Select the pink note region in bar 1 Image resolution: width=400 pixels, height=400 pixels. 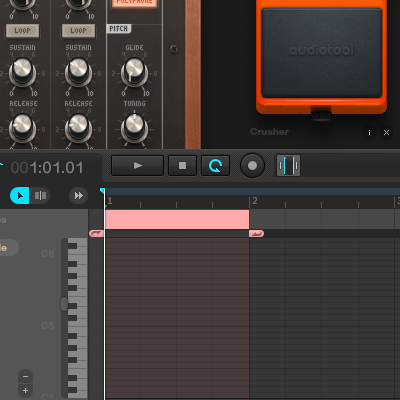coord(177,219)
